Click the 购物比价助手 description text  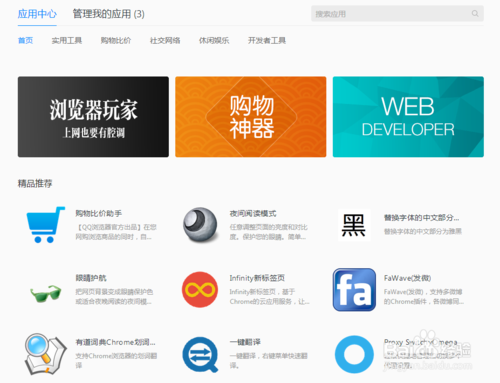116,232
